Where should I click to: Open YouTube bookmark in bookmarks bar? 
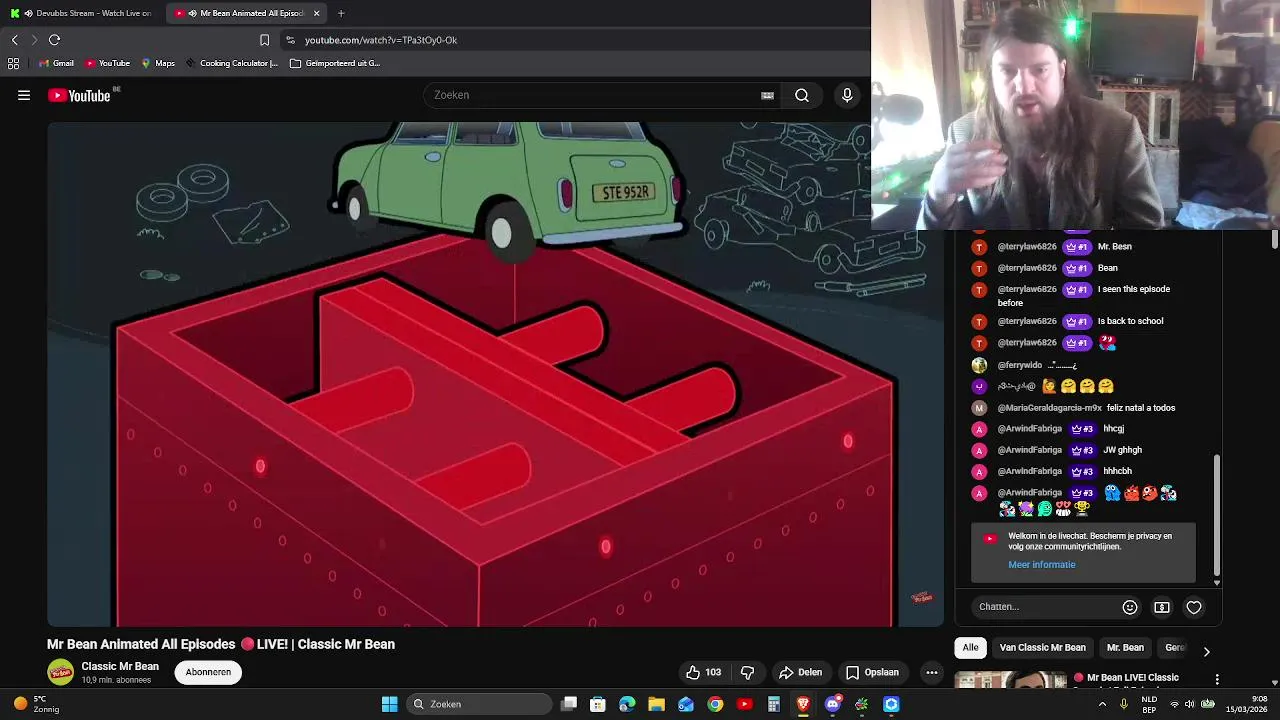click(107, 63)
